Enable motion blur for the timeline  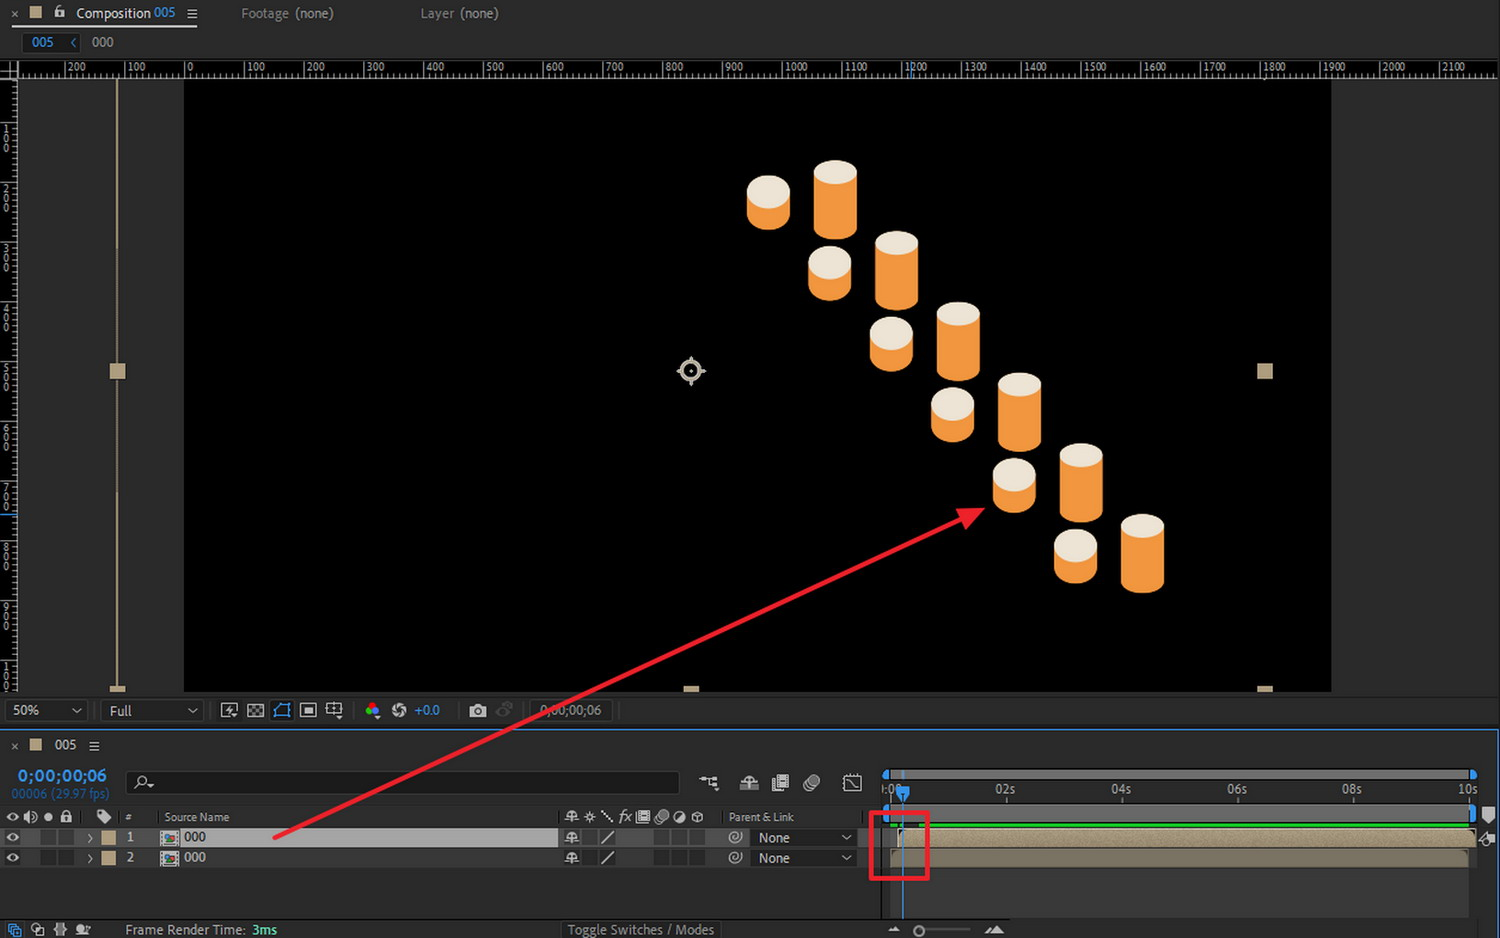(x=812, y=783)
